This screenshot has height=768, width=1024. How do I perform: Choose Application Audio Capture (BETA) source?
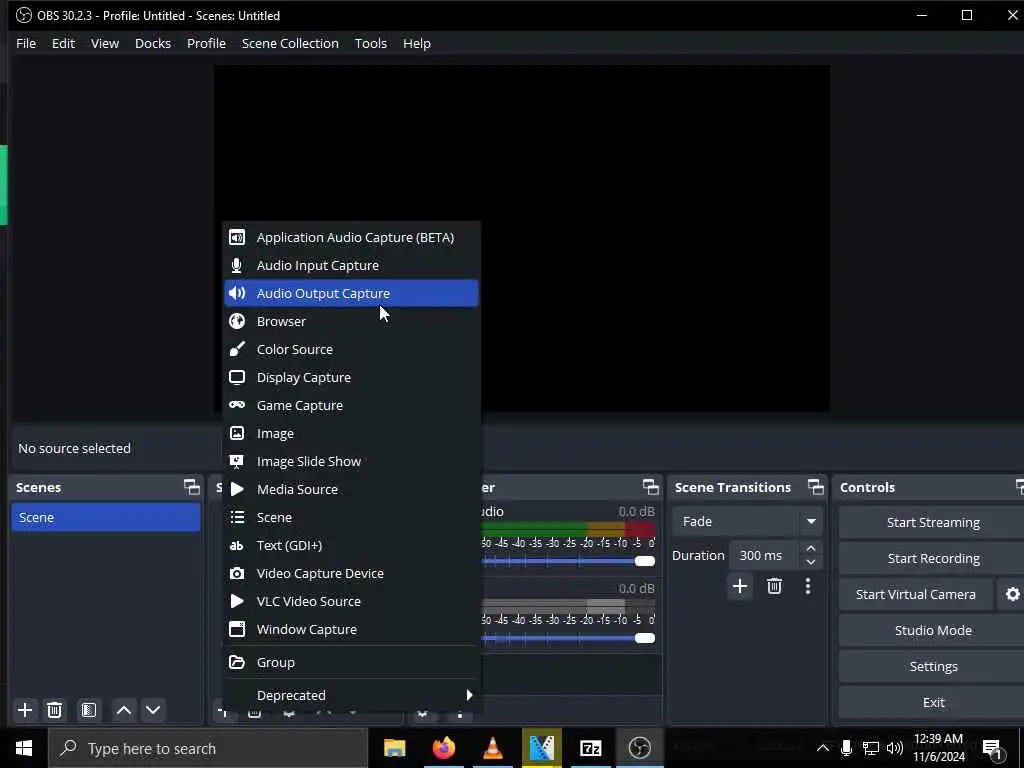click(351, 237)
